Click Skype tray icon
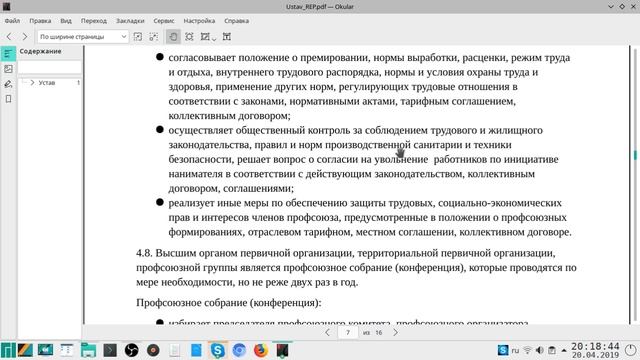 coord(503,350)
